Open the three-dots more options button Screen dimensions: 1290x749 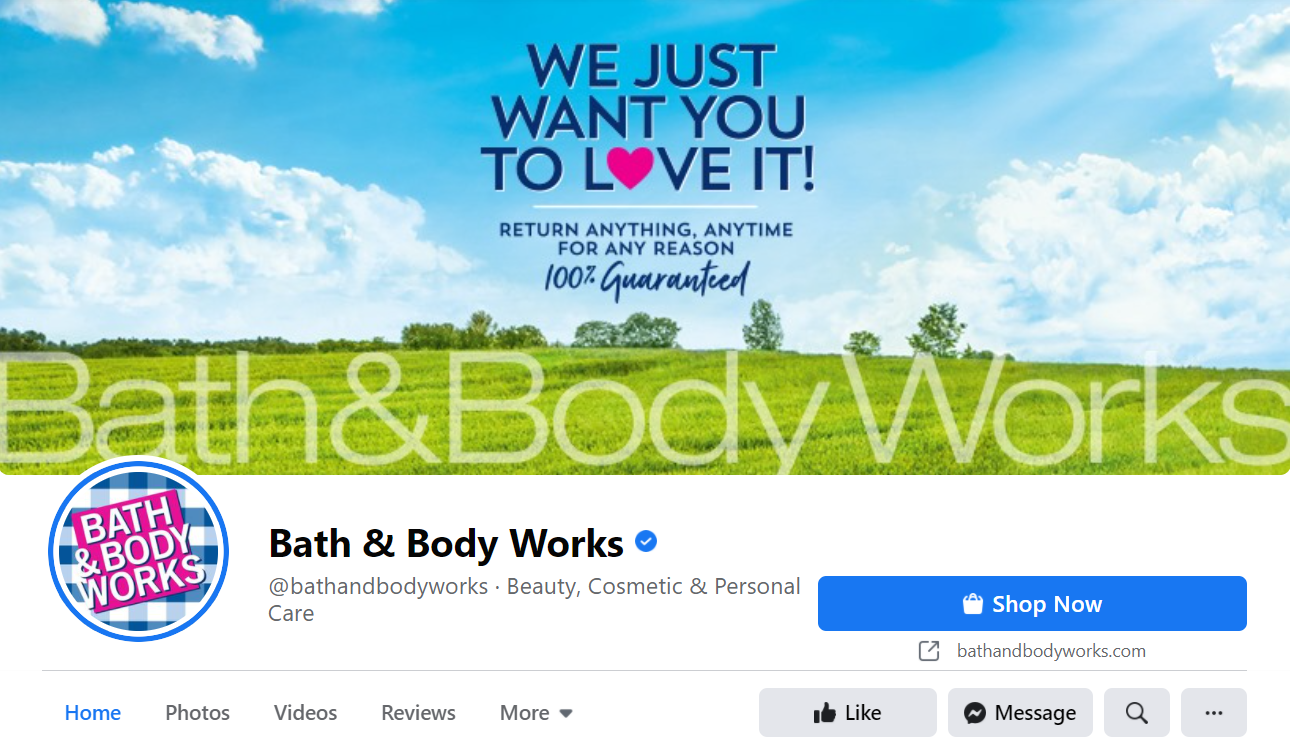[x=1214, y=713]
